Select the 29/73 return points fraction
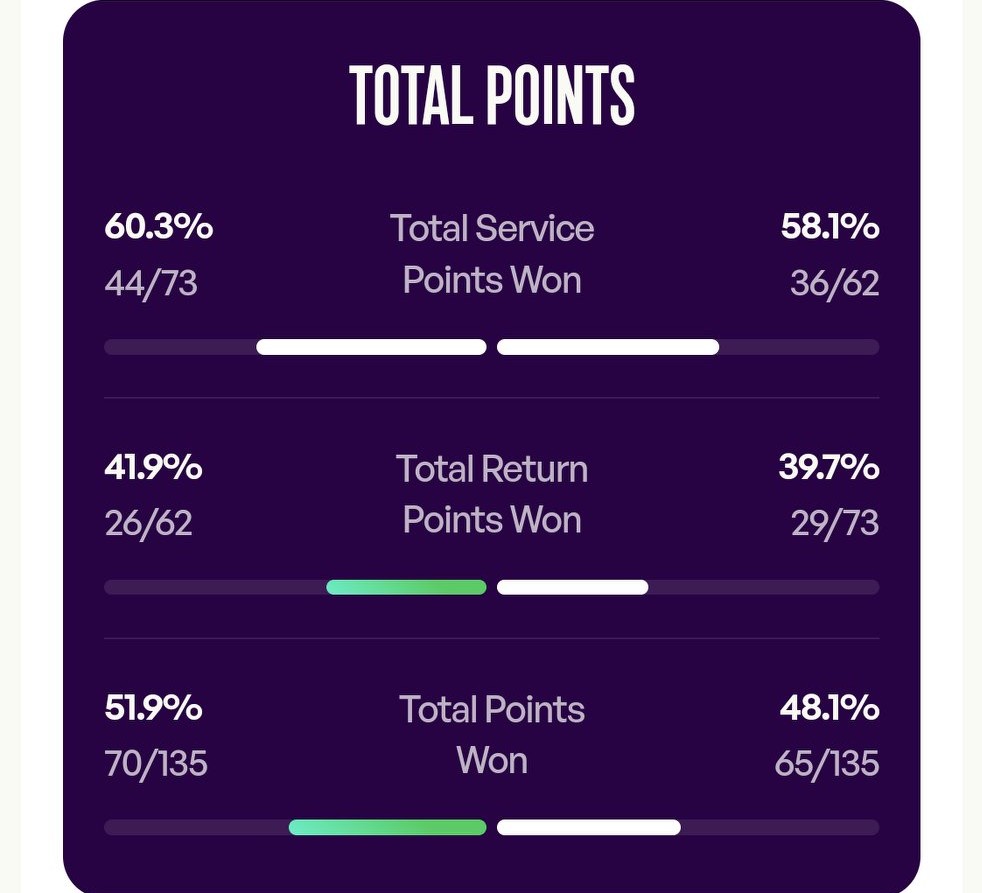982x893 pixels. click(x=834, y=523)
